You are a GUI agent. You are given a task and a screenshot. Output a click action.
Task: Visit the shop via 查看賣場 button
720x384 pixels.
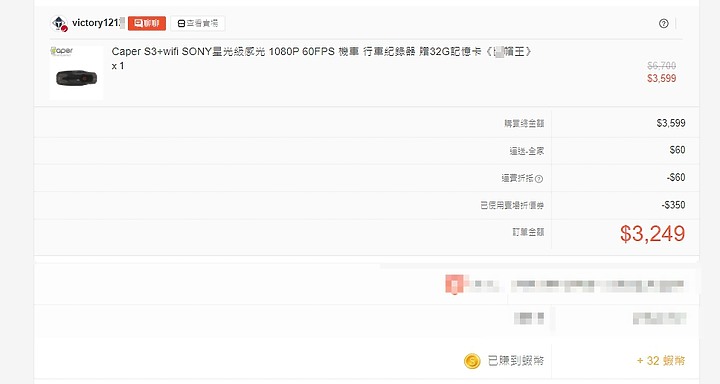pyautogui.click(x=198, y=23)
